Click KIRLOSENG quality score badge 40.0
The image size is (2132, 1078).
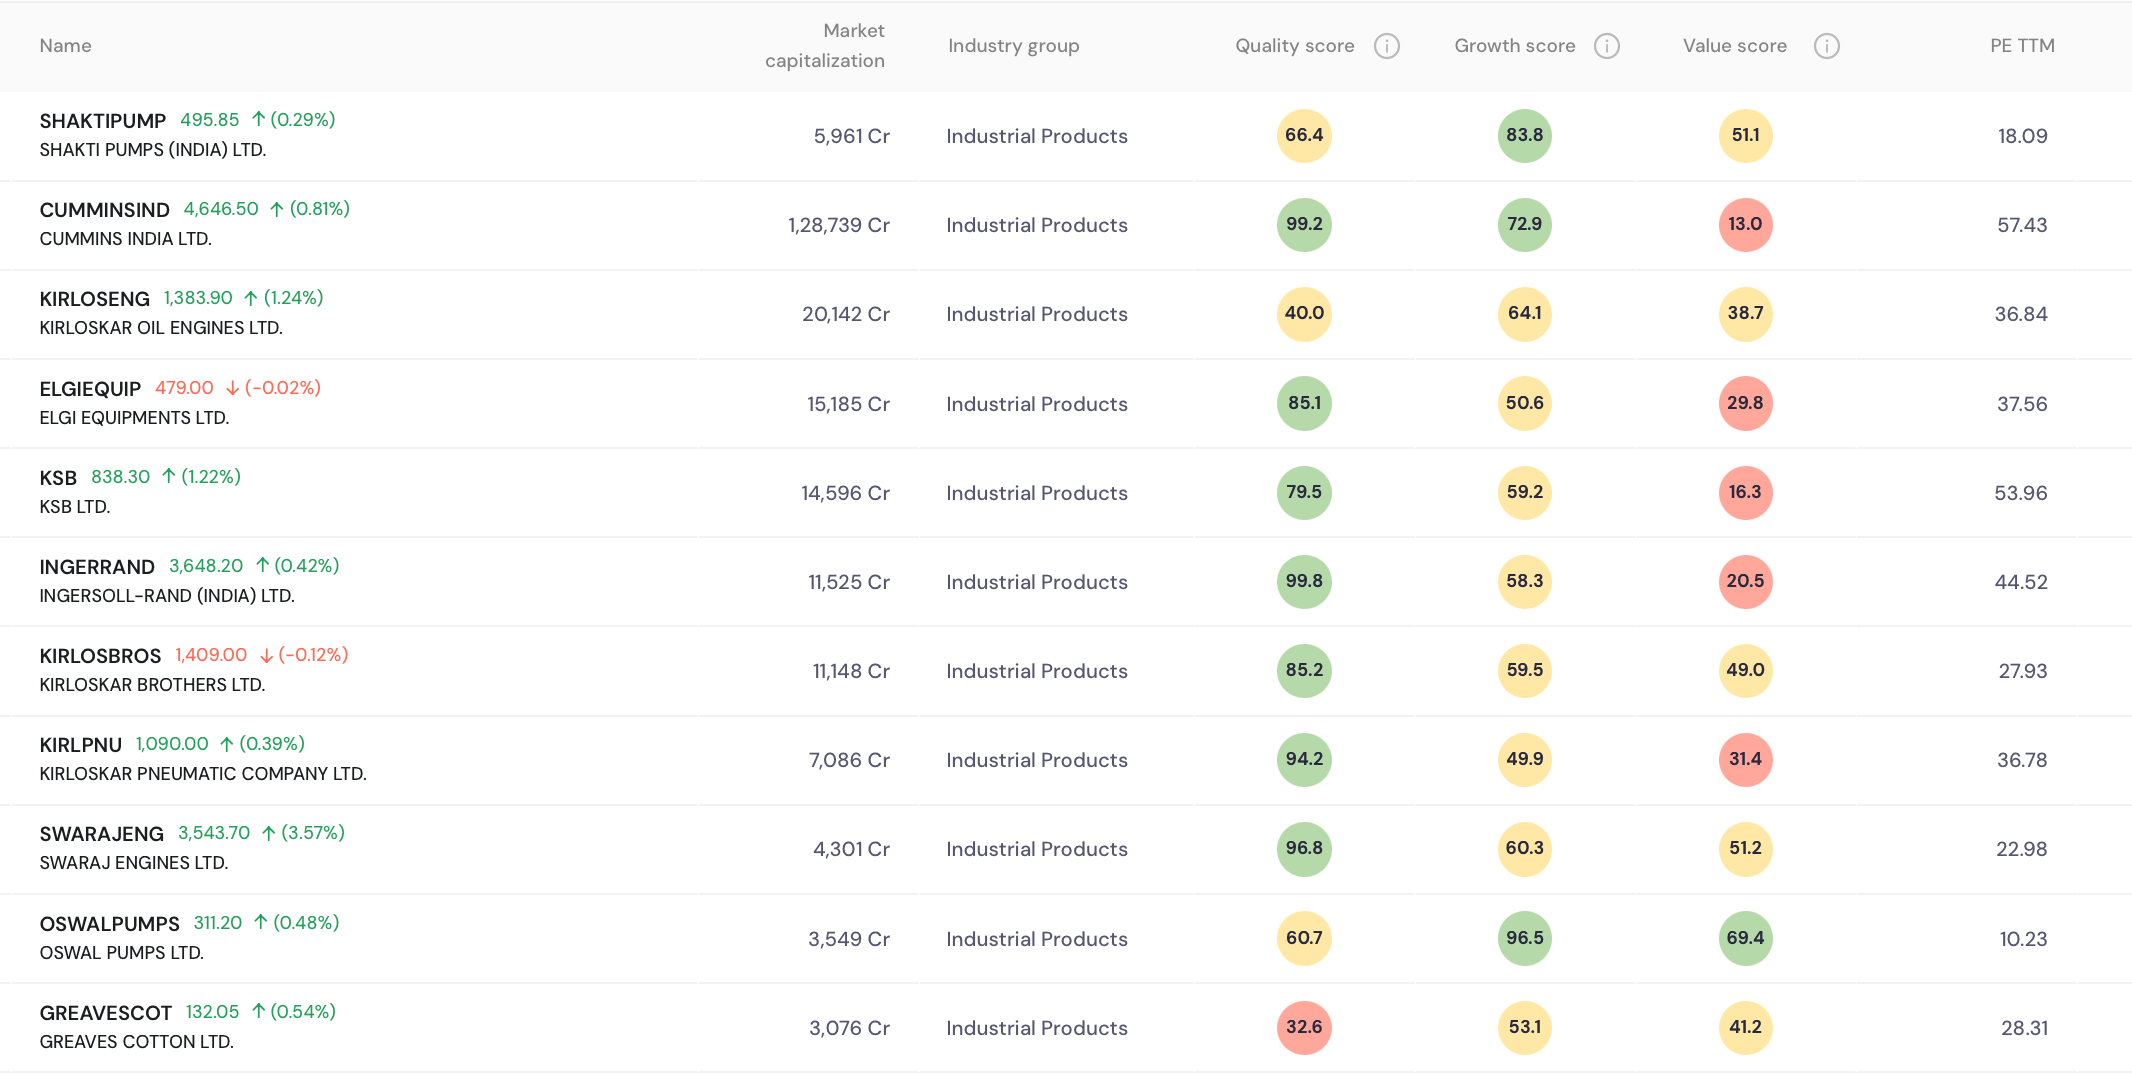point(1304,313)
